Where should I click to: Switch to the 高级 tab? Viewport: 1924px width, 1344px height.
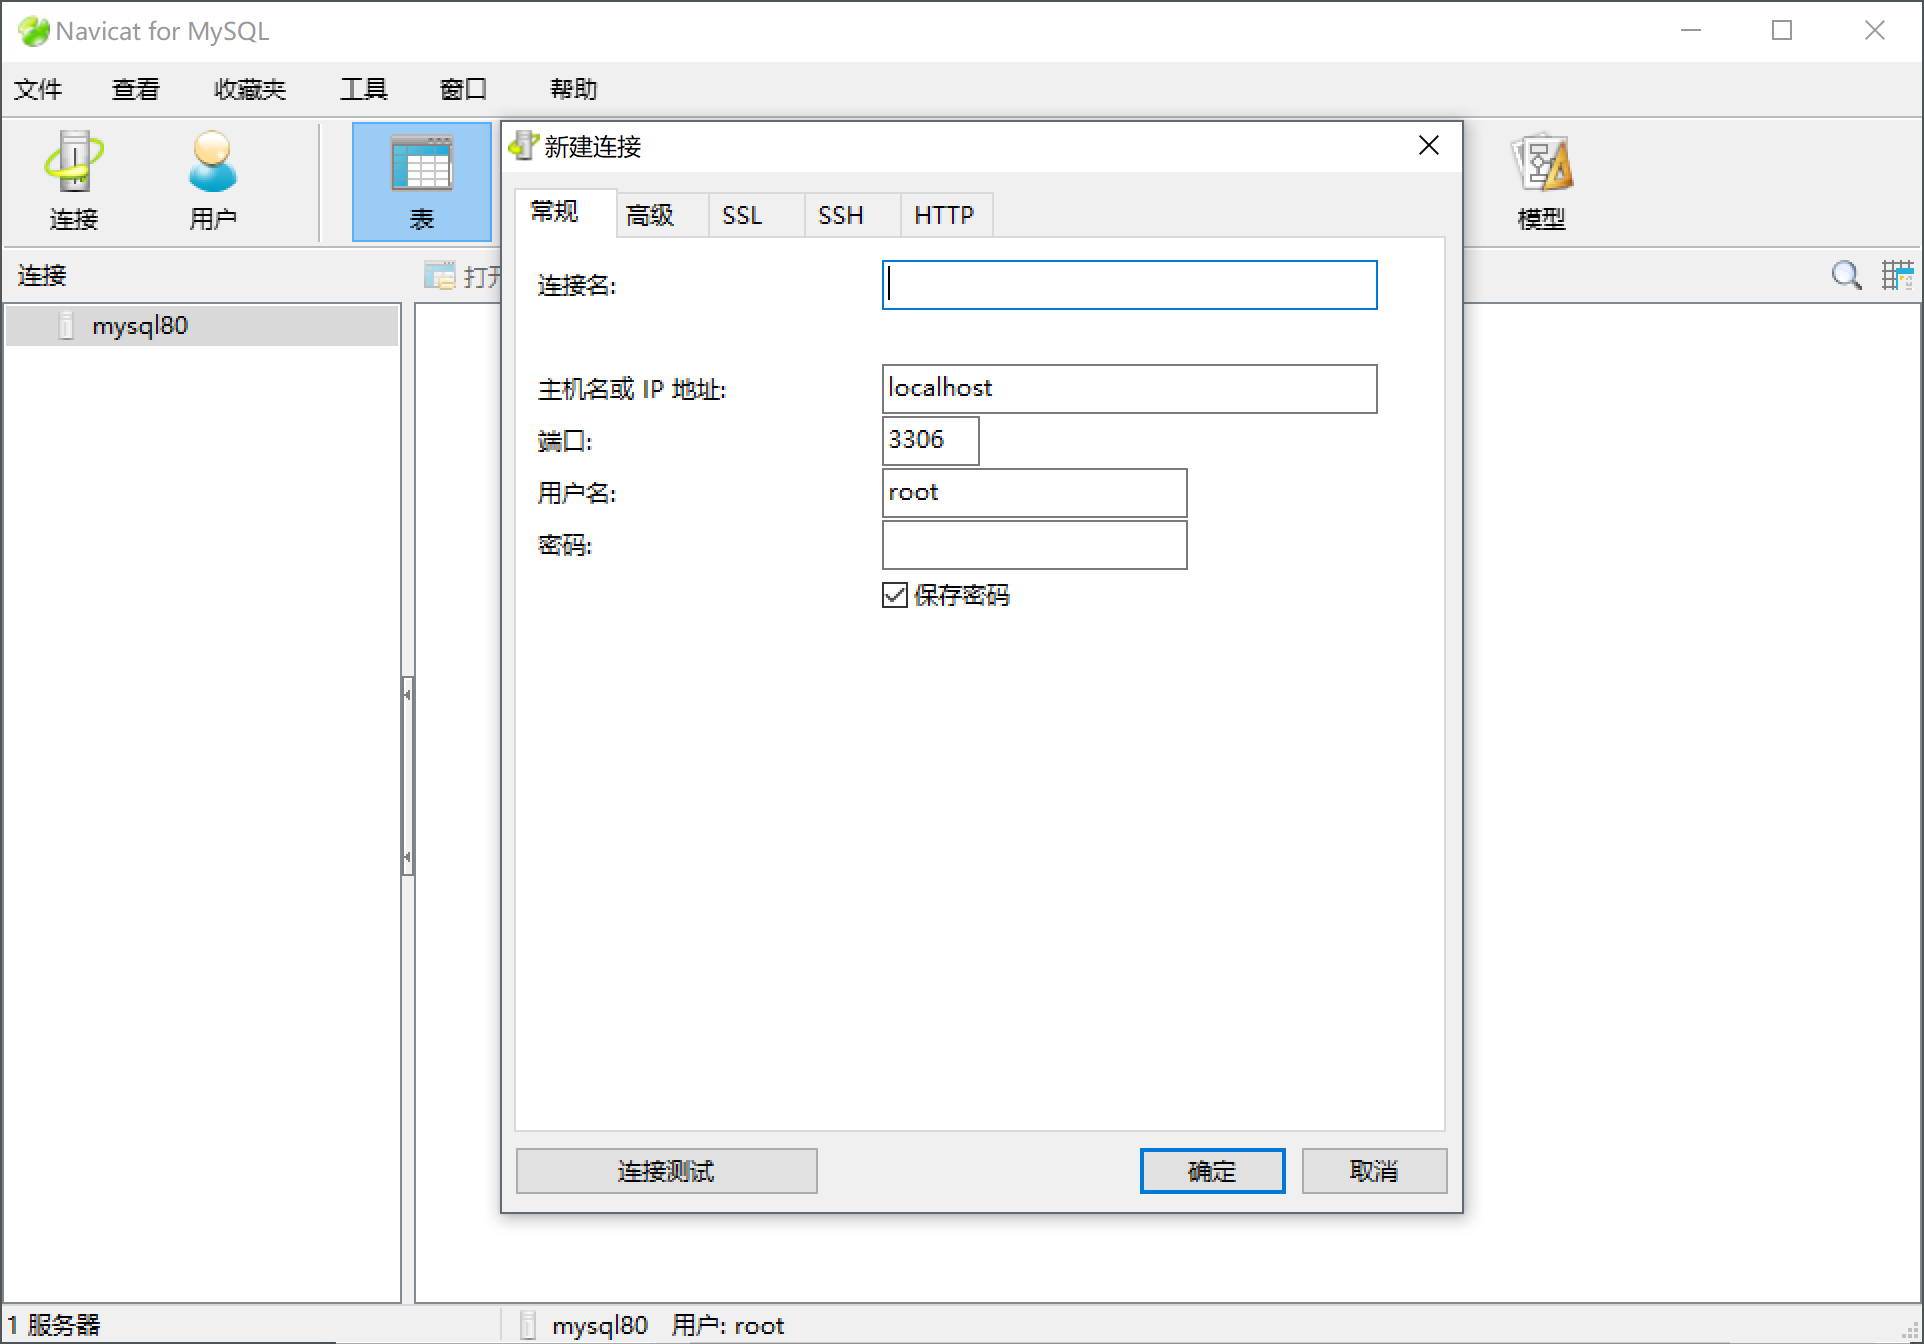click(x=662, y=215)
